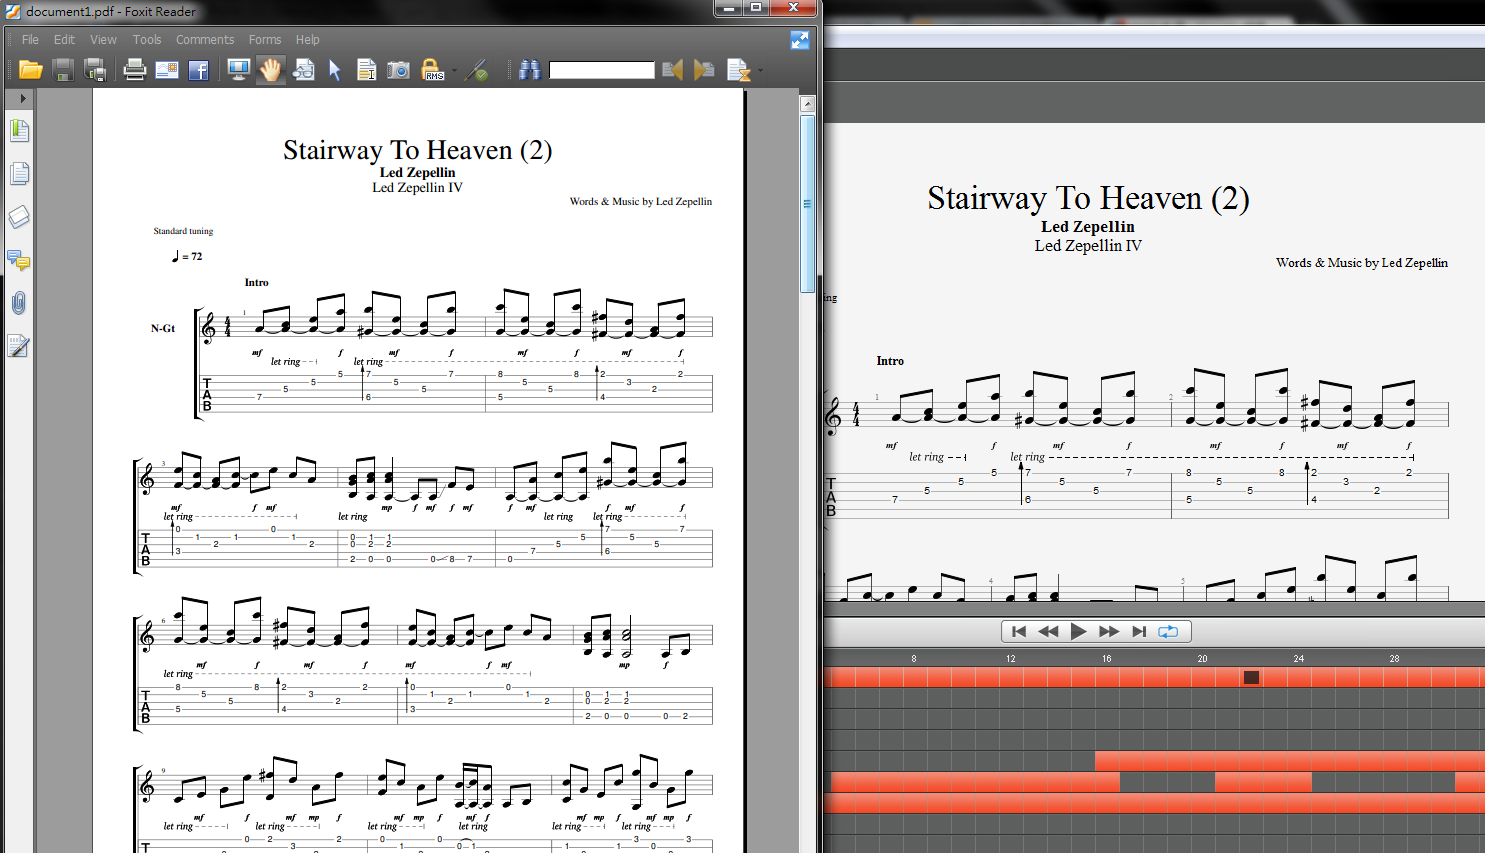This screenshot has width=1485, height=853.
Task: Open the Attachments paperclip panel
Action: (x=19, y=303)
